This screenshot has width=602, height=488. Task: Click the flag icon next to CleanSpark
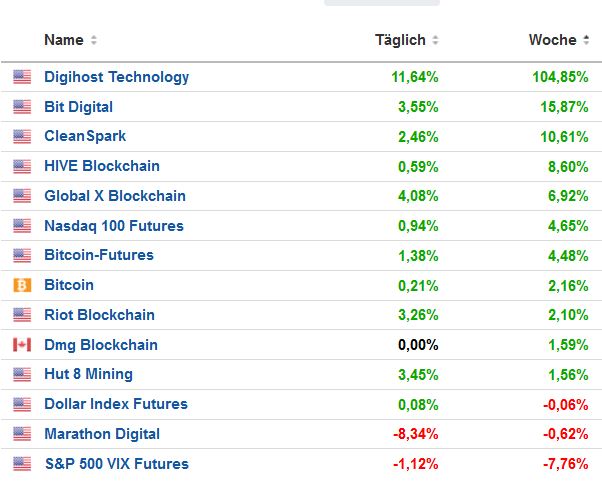(22, 136)
